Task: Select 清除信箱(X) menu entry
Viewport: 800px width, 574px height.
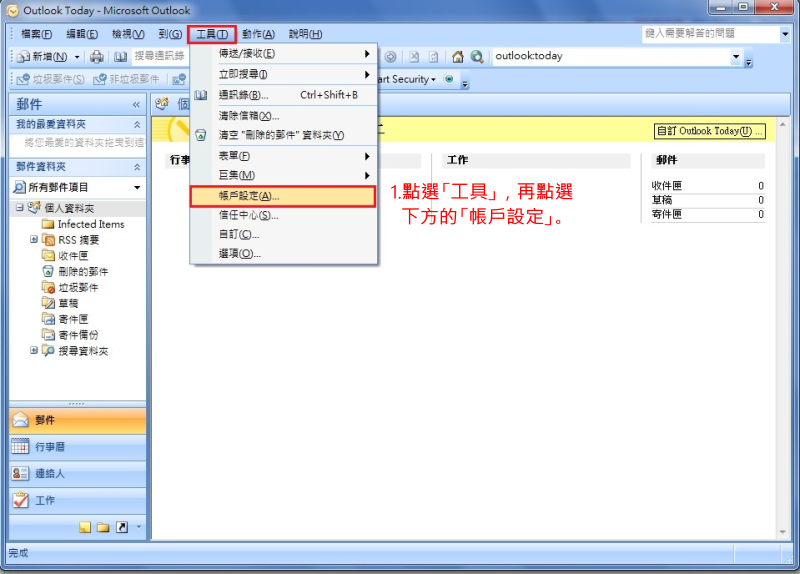Action: [x=283, y=116]
